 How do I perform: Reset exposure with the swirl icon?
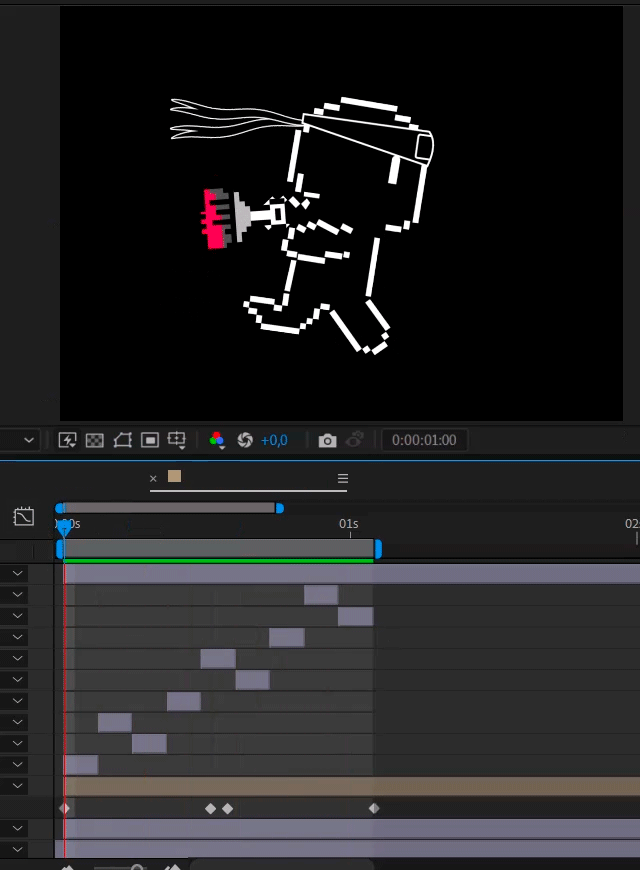click(245, 440)
